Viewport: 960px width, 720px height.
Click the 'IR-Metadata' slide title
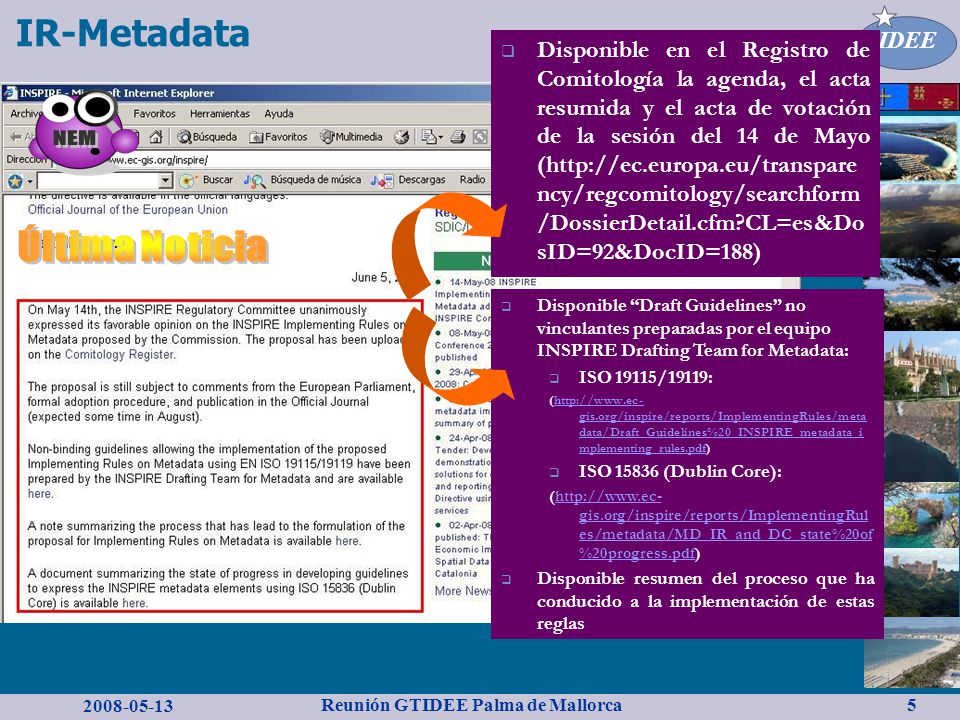(133, 33)
